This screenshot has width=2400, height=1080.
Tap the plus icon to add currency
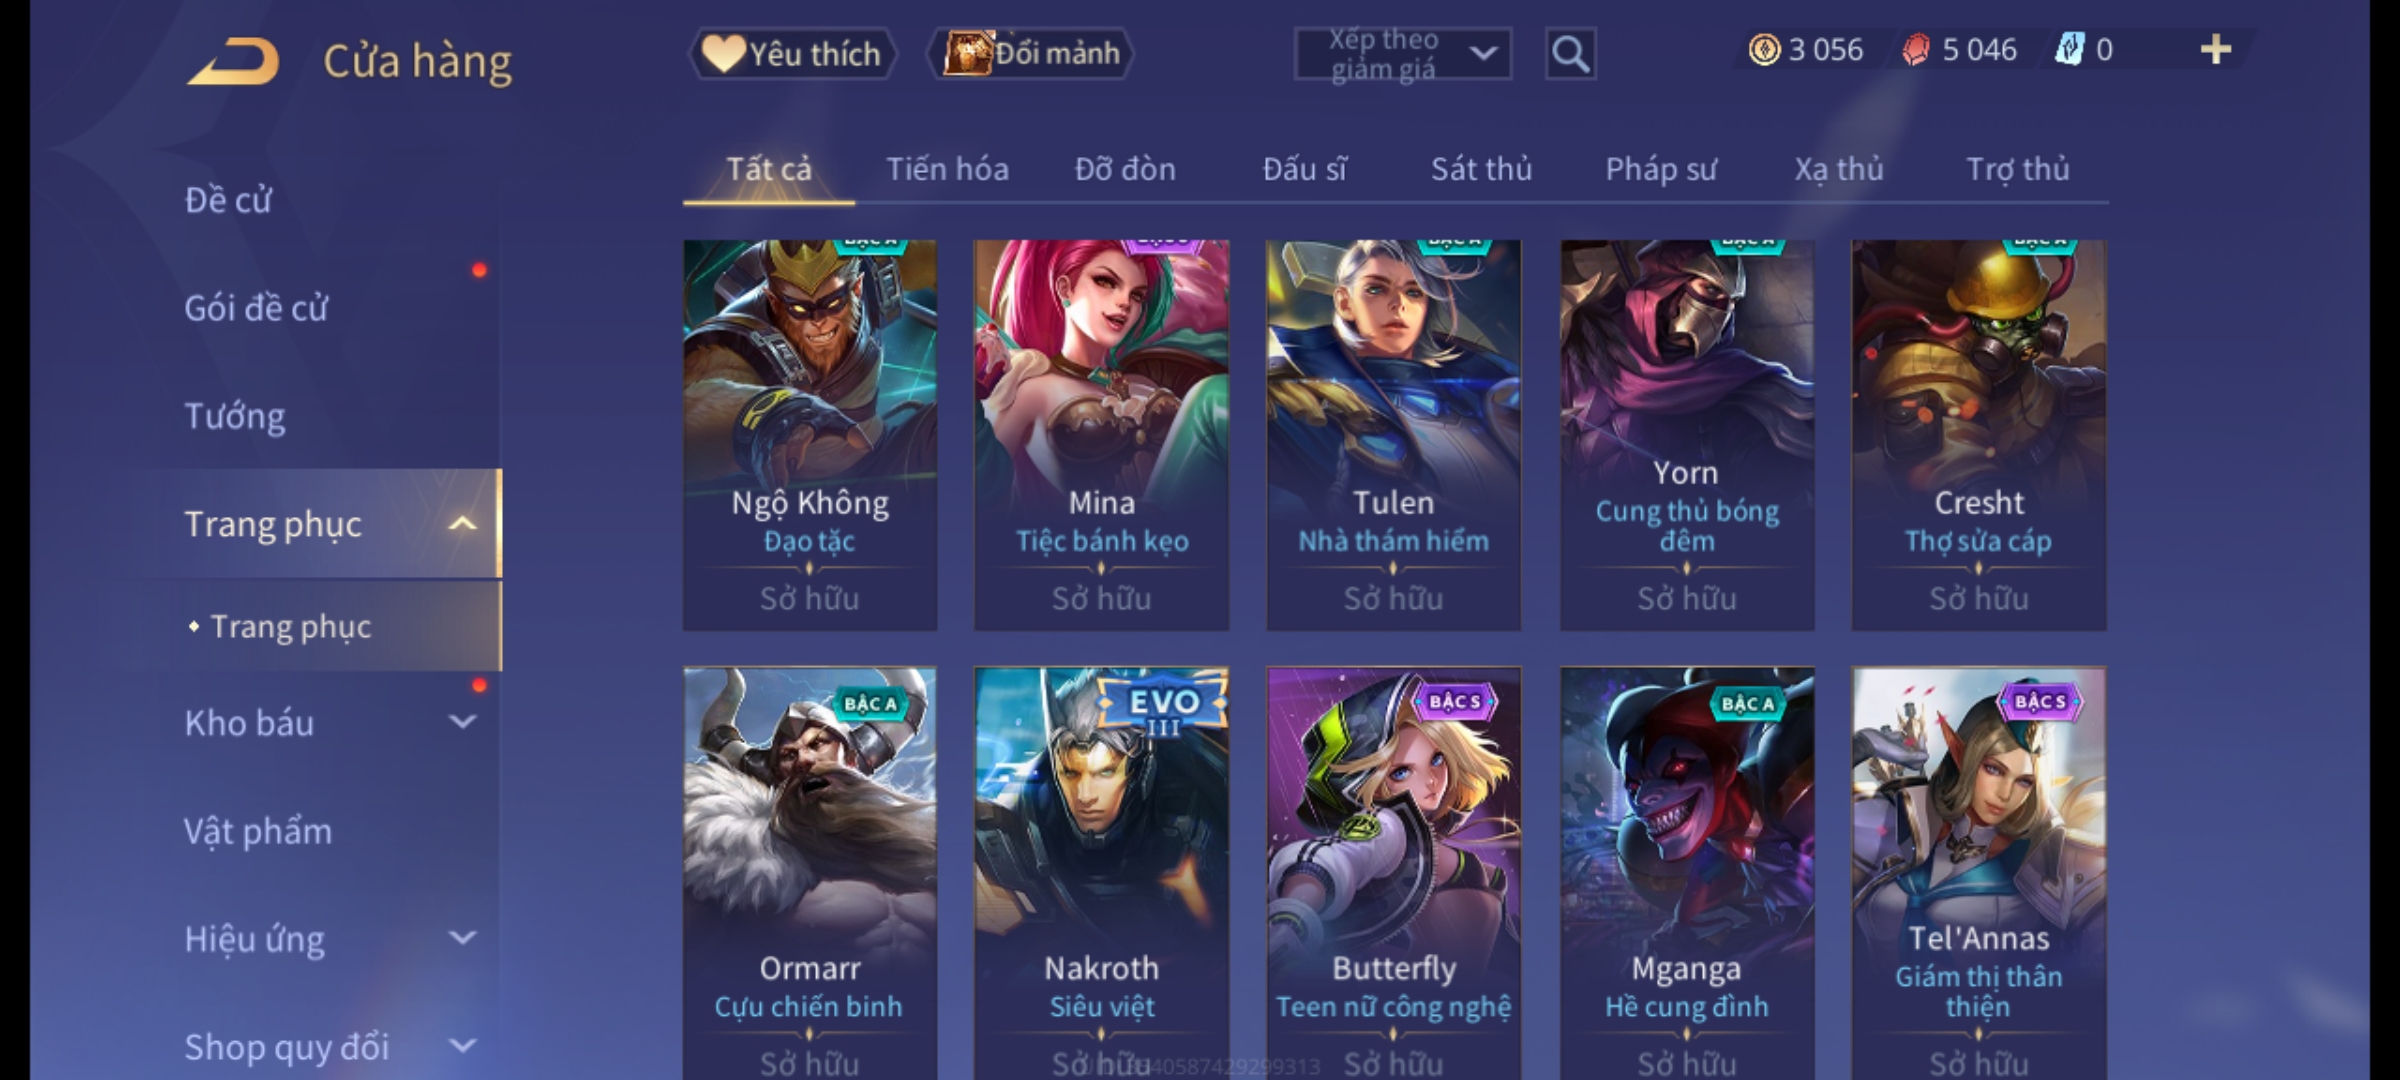coord(2216,50)
